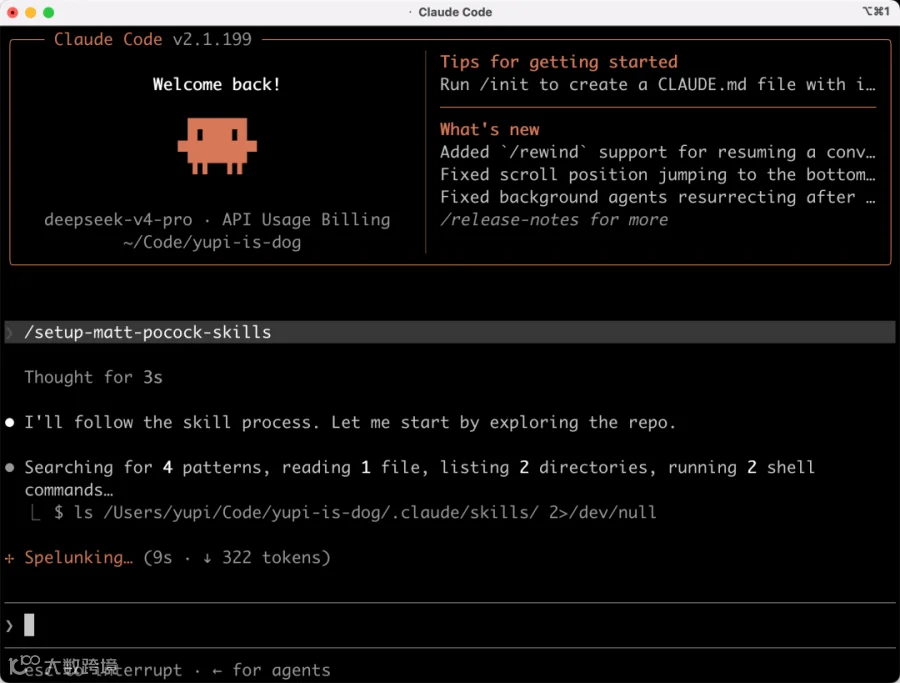Click the chevron before /setup-matt-pocock-skills

pos(10,332)
